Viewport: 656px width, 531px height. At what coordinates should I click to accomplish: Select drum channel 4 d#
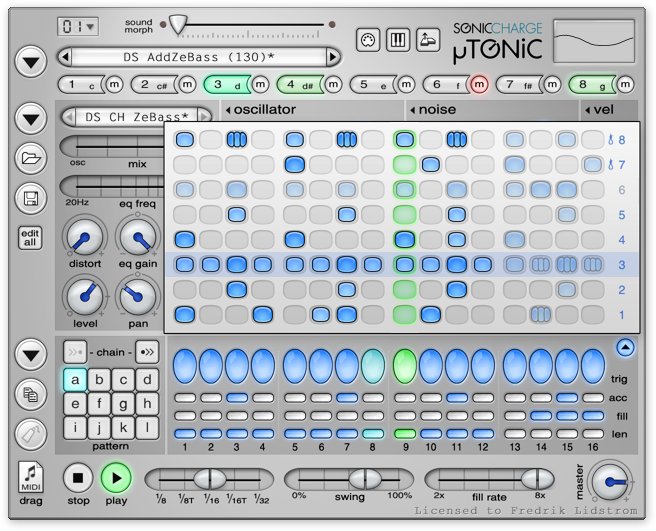[x=297, y=85]
